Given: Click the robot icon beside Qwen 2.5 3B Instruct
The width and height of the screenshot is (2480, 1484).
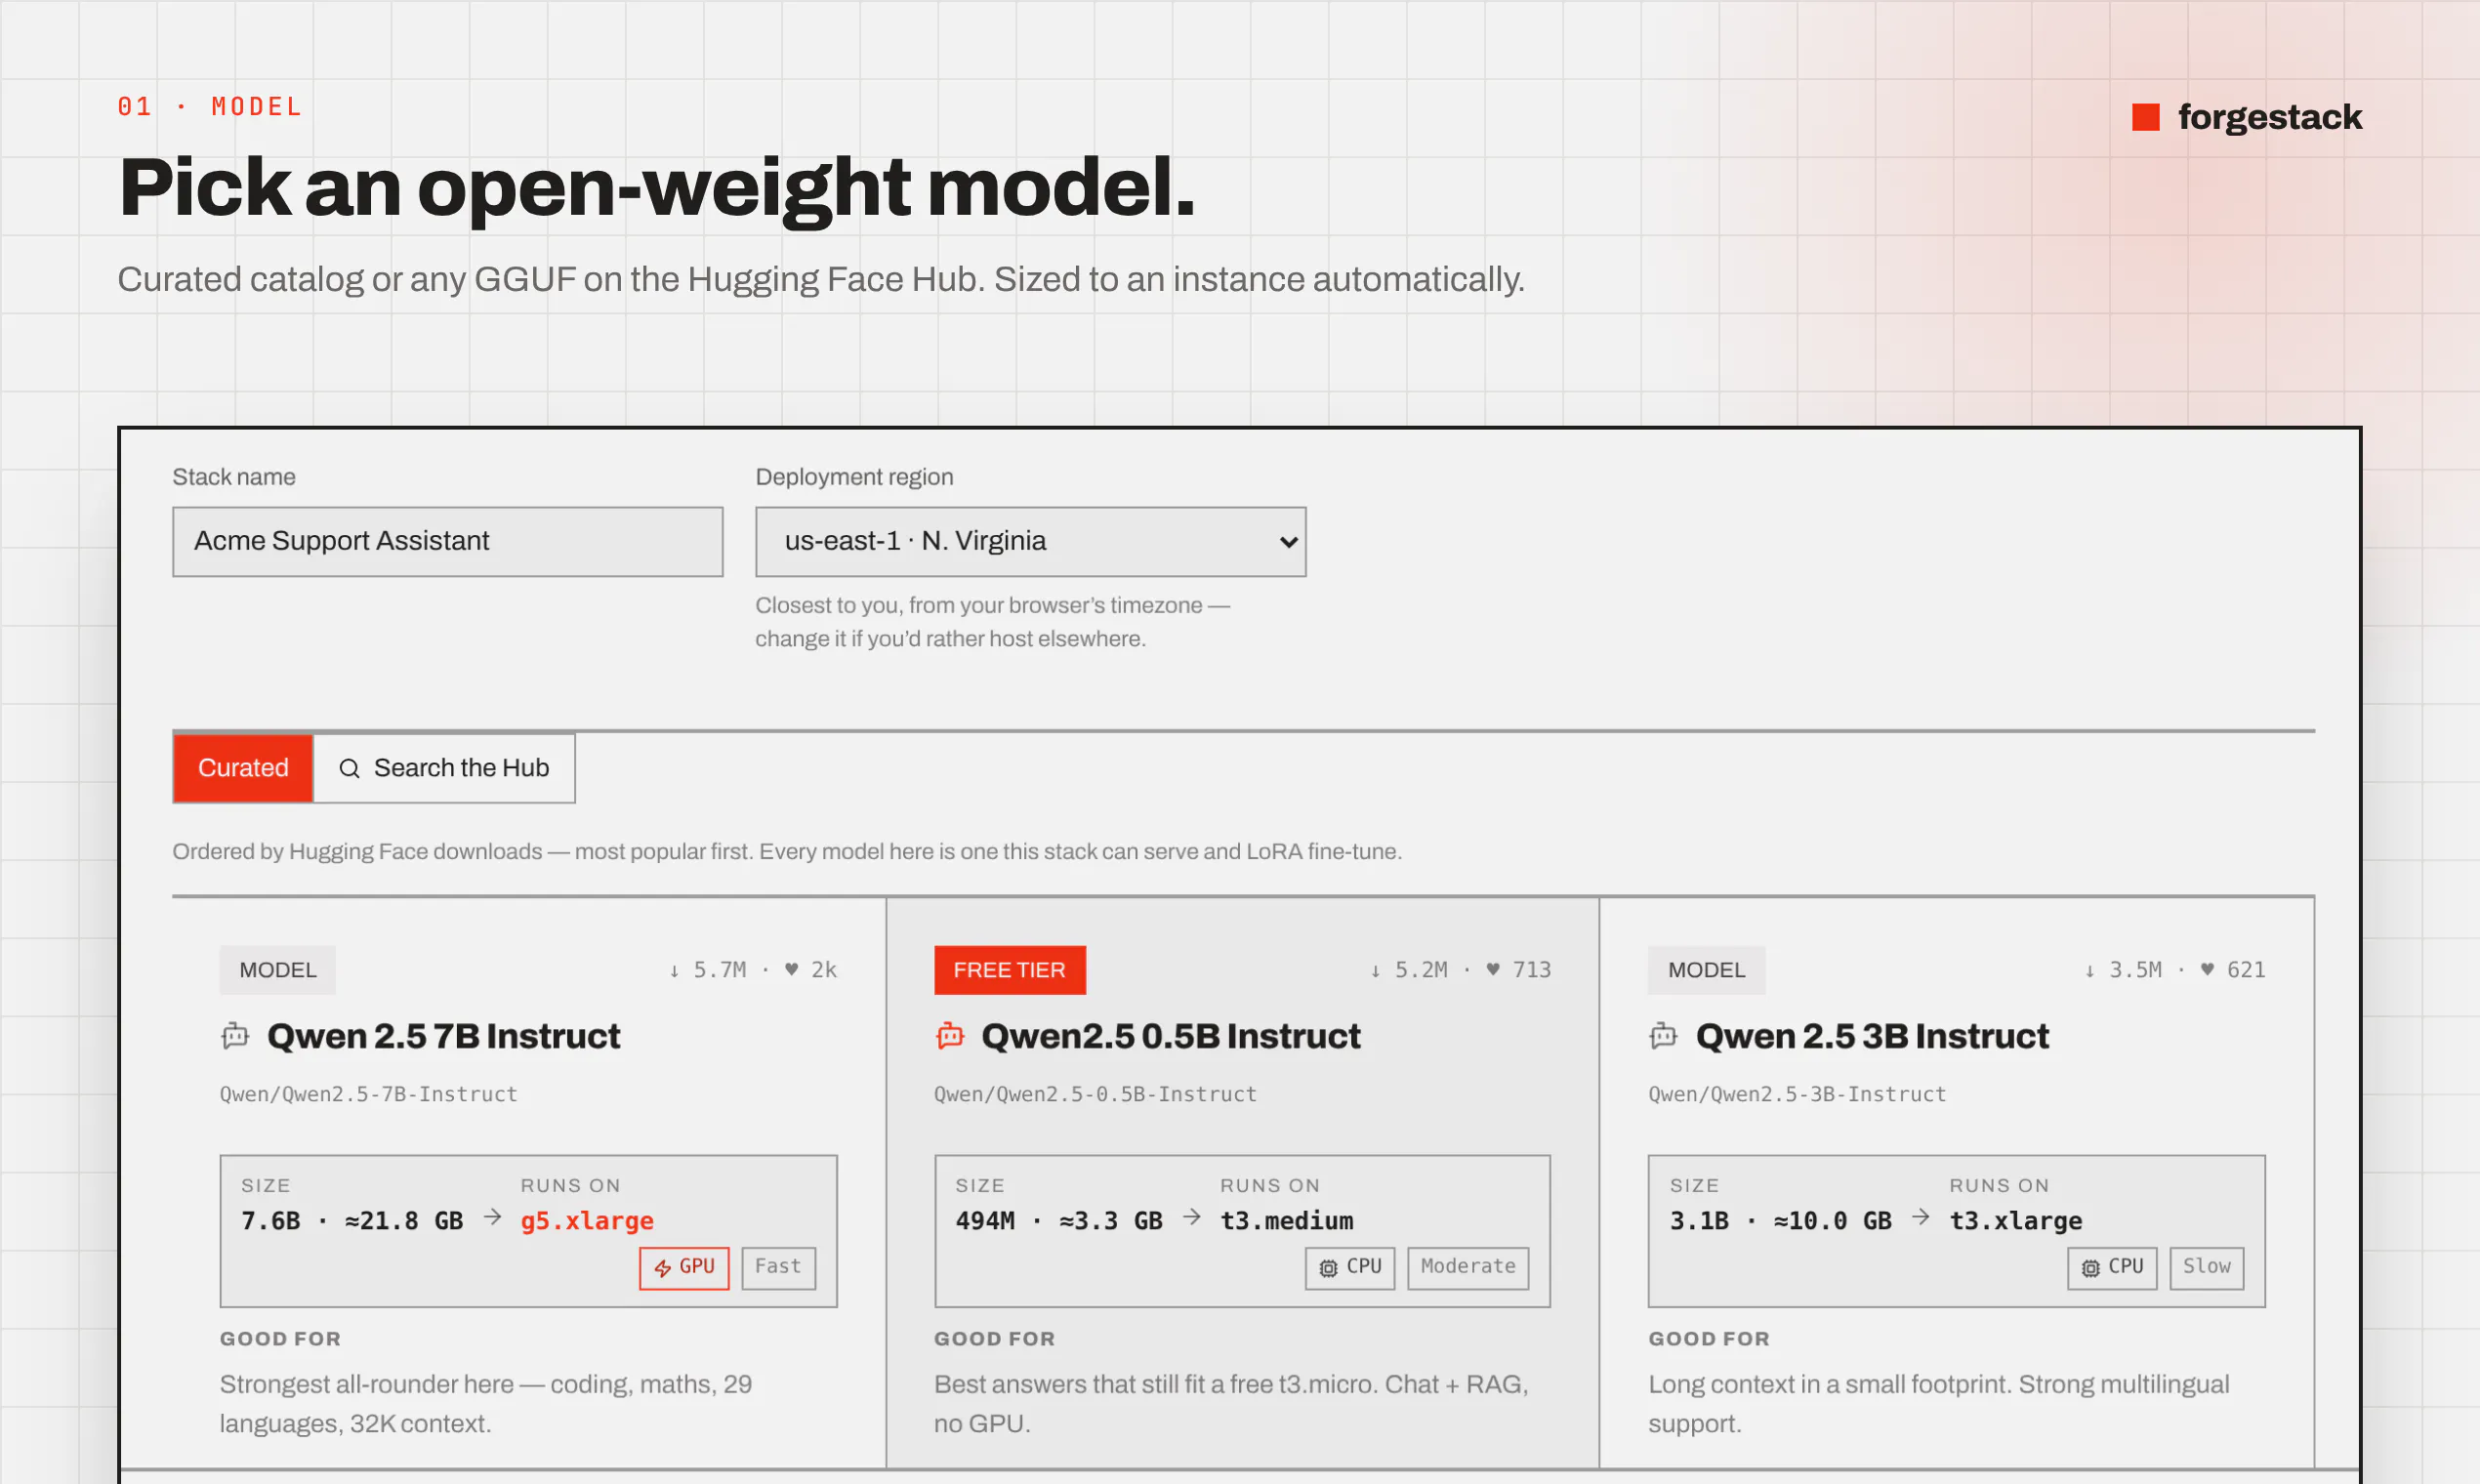Looking at the screenshot, I should point(1663,1036).
